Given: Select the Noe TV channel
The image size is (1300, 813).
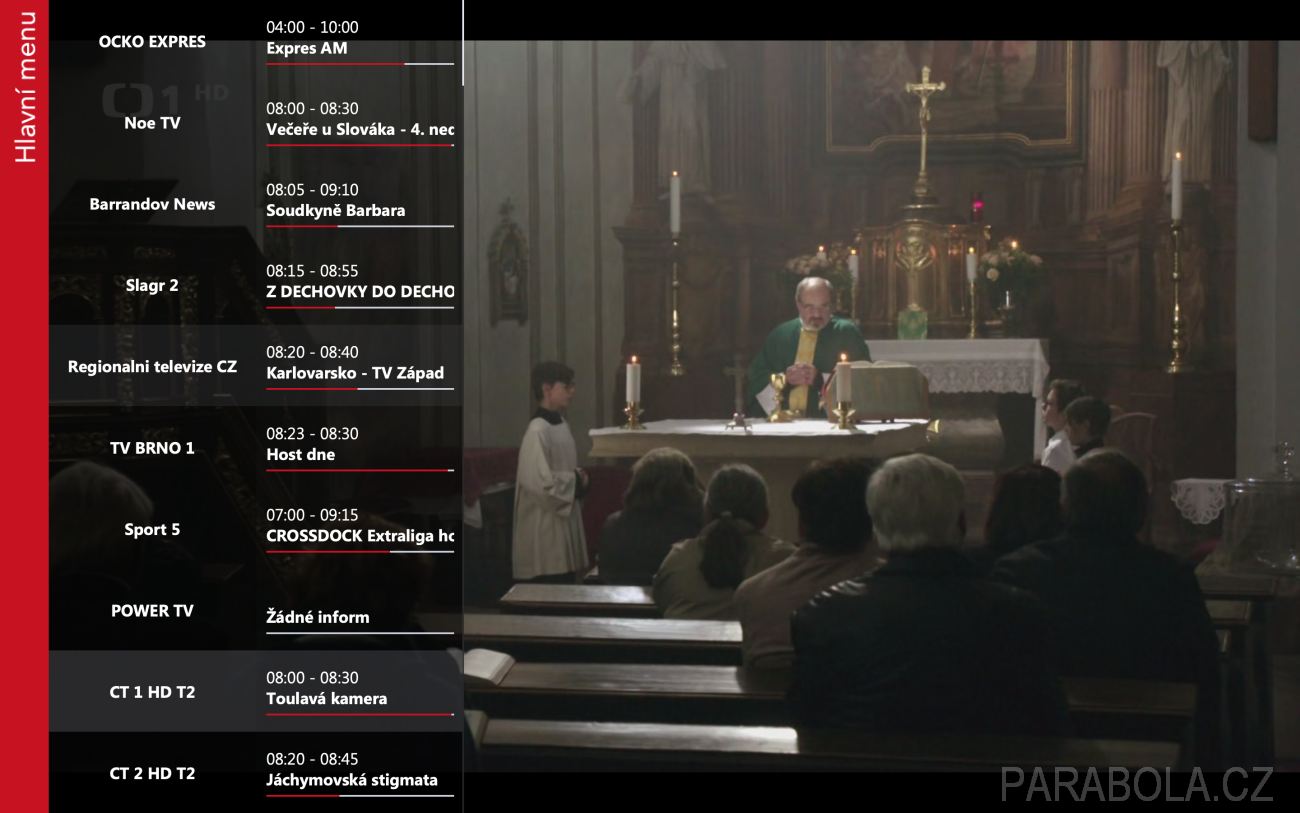Looking at the screenshot, I should (152, 123).
